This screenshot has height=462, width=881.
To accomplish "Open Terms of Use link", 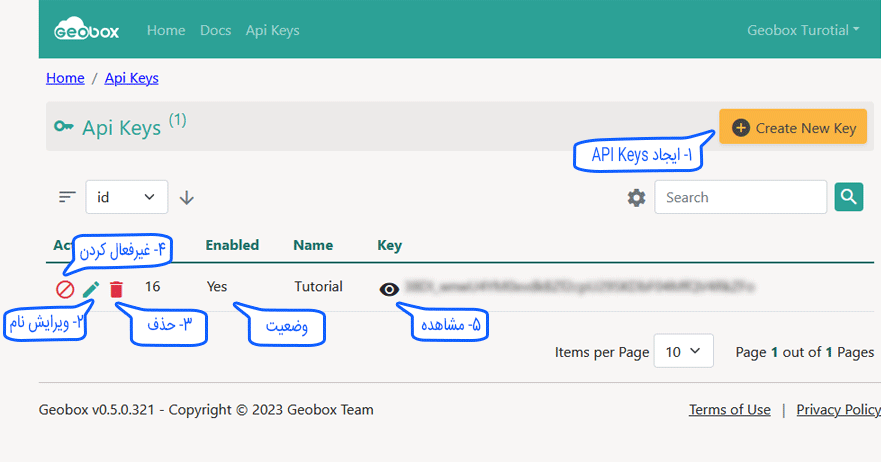I will tap(729, 410).
